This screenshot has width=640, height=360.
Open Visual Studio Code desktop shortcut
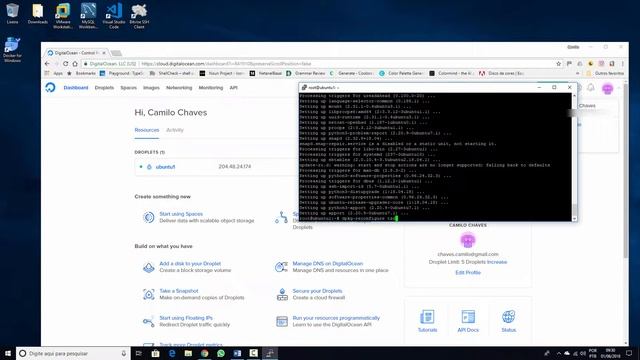114,16
